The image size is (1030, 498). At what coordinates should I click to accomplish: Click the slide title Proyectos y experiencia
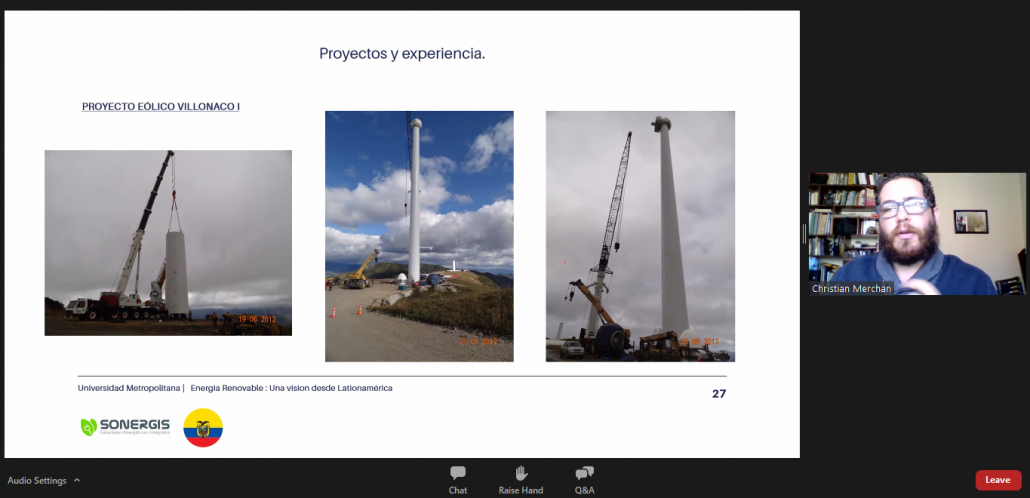click(x=402, y=54)
